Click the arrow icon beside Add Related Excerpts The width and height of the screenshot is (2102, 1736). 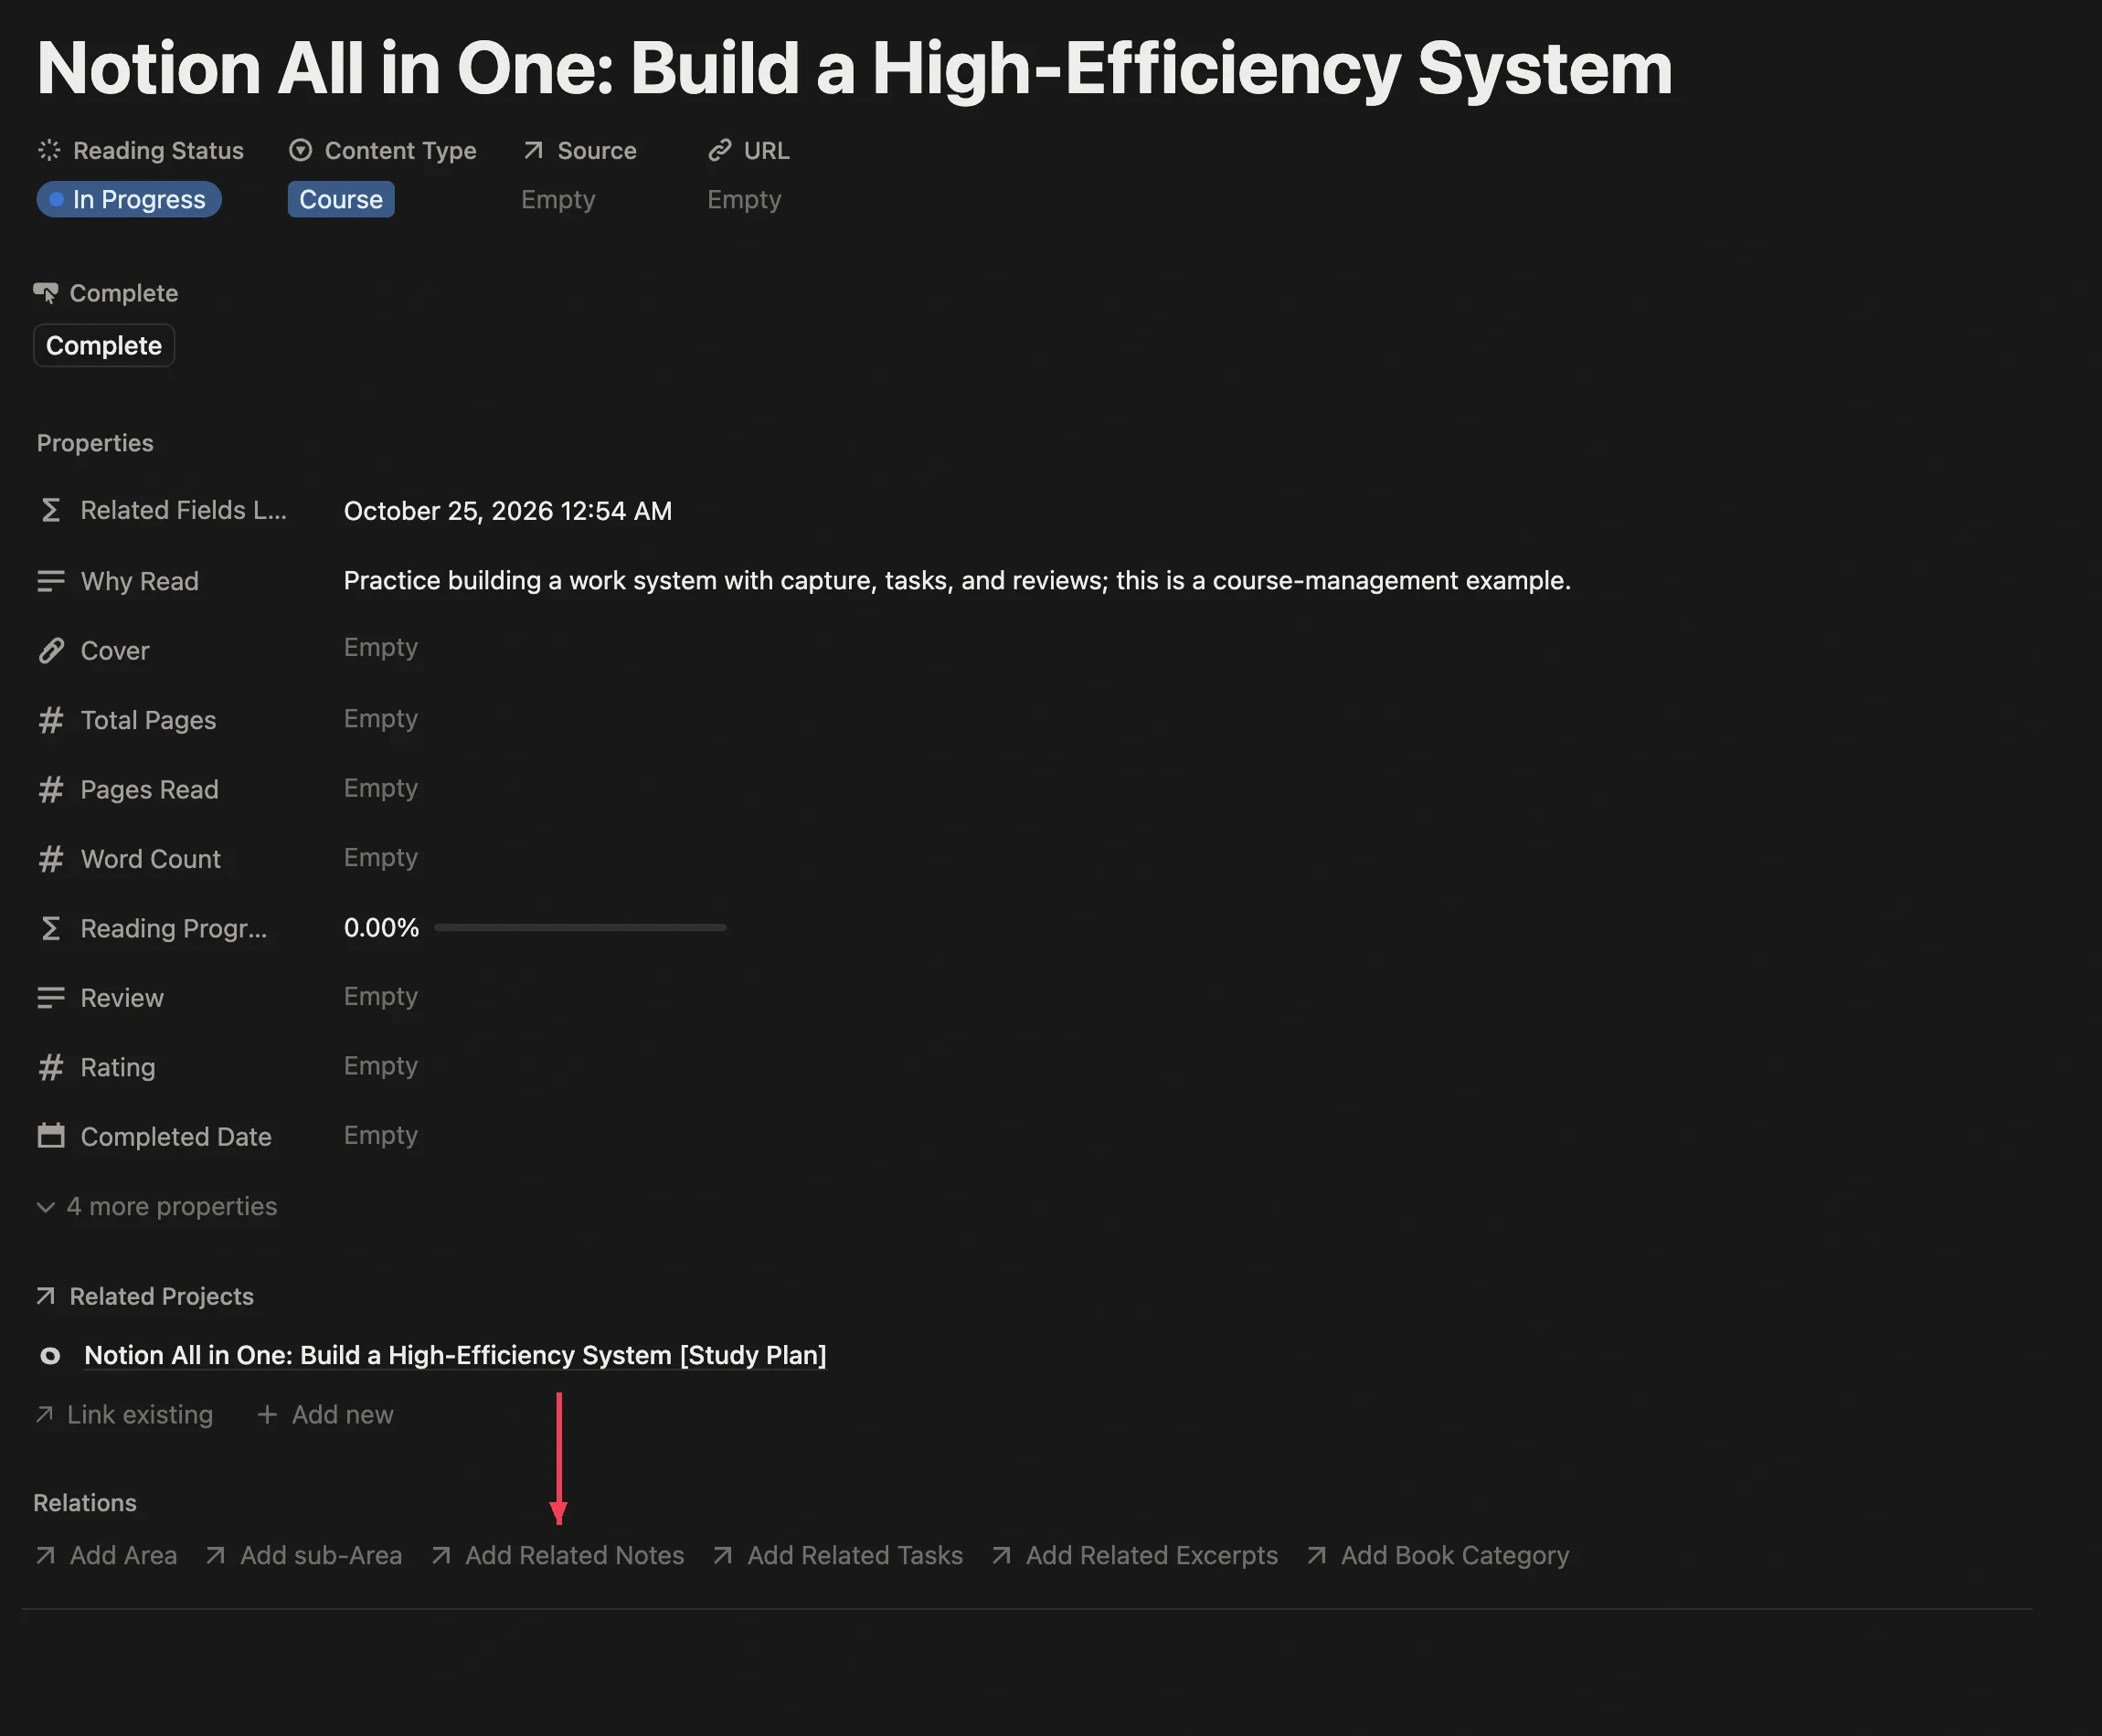(1001, 1555)
